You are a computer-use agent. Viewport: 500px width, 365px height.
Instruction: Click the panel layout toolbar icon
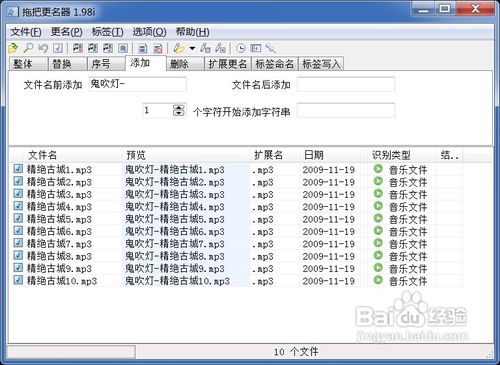point(256,49)
